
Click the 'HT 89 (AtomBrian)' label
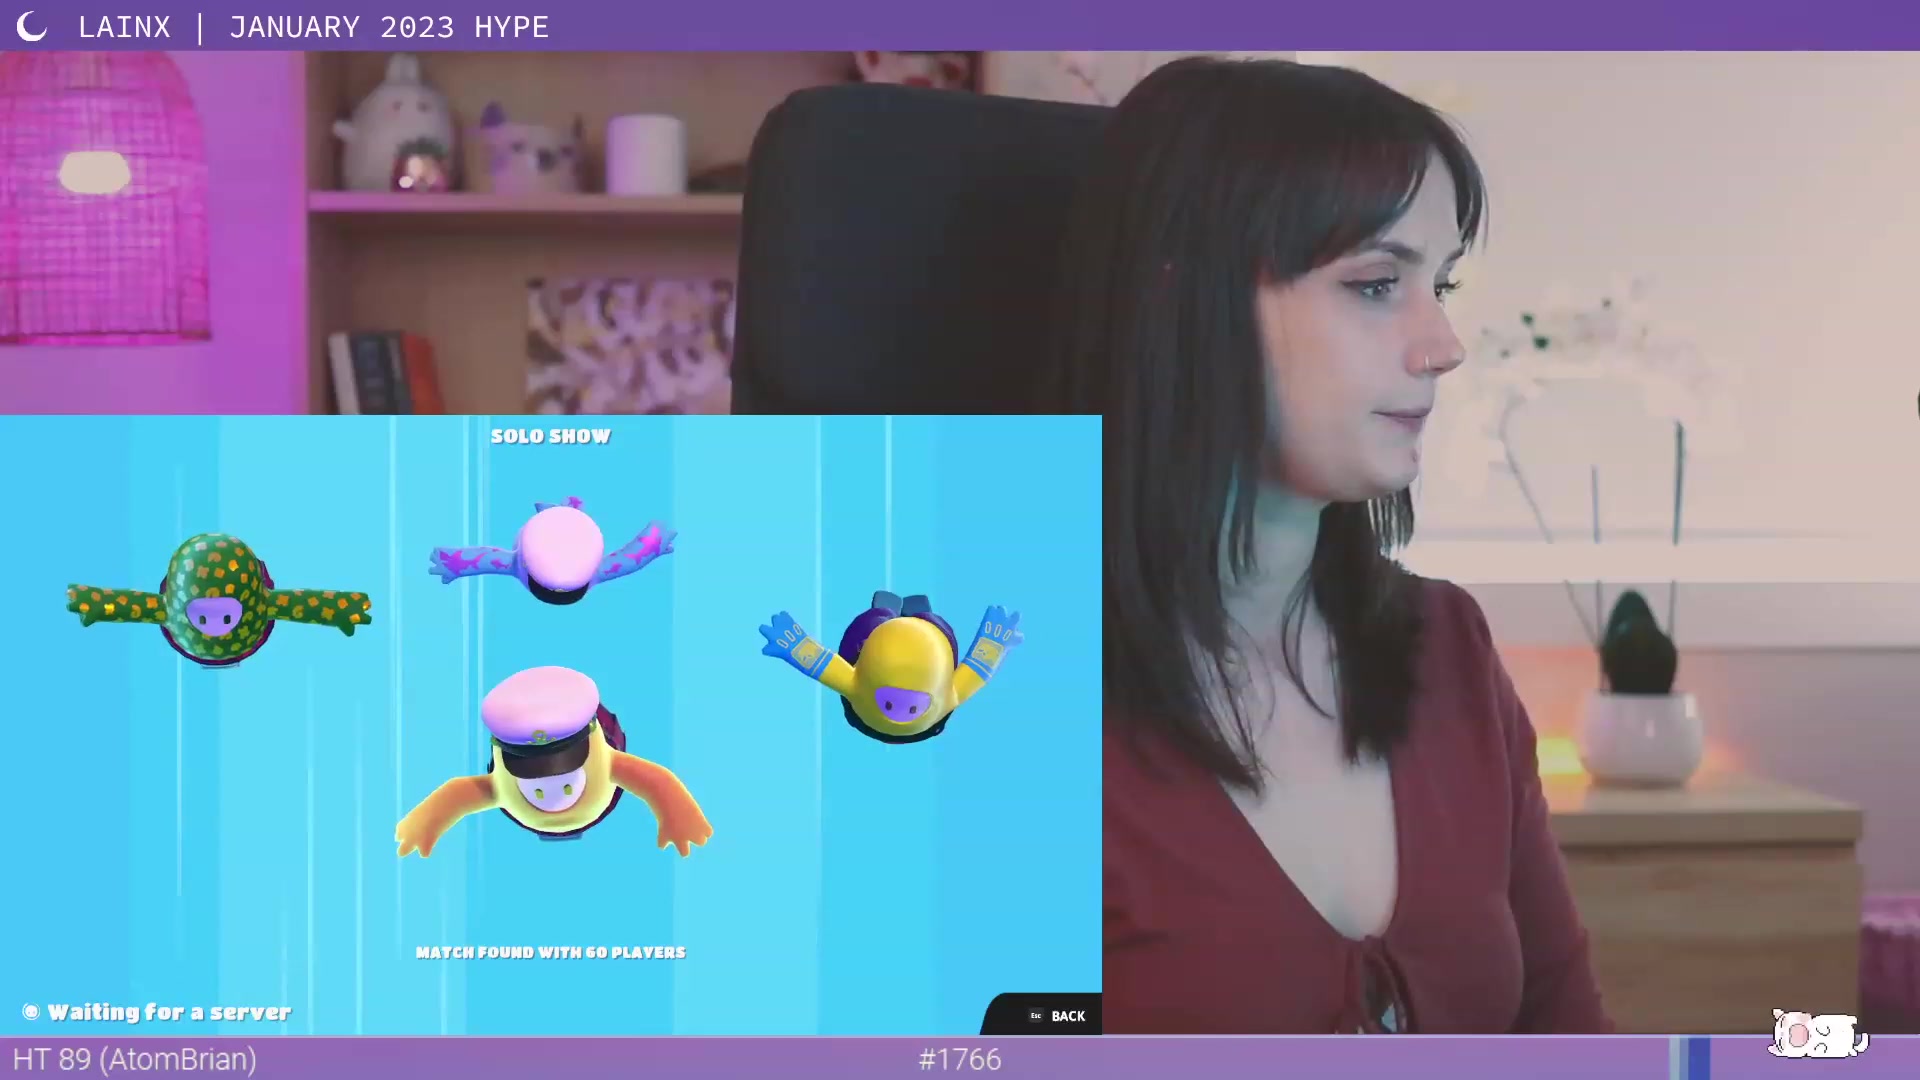click(x=135, y=1059)
